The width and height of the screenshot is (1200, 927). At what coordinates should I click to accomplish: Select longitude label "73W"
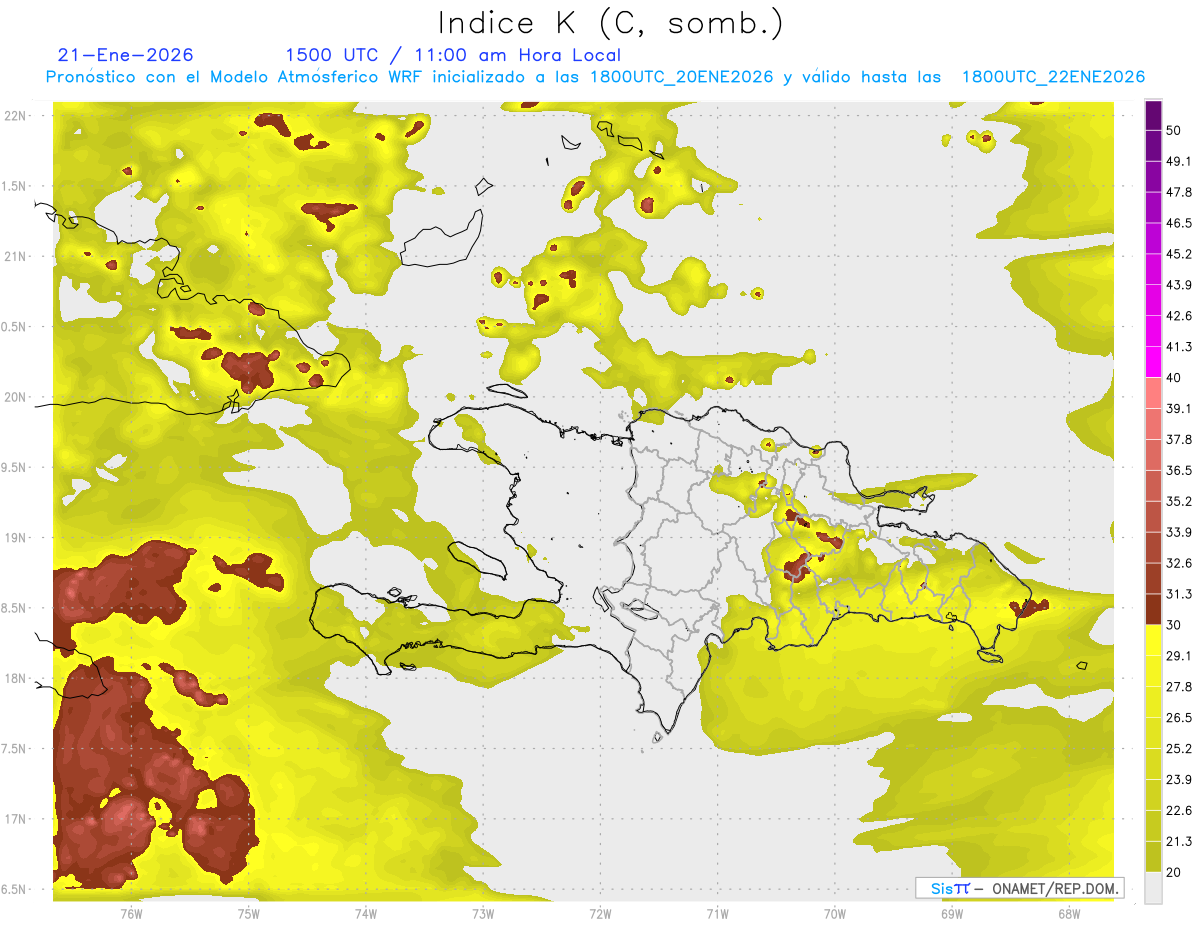click(x=483, y=913)
